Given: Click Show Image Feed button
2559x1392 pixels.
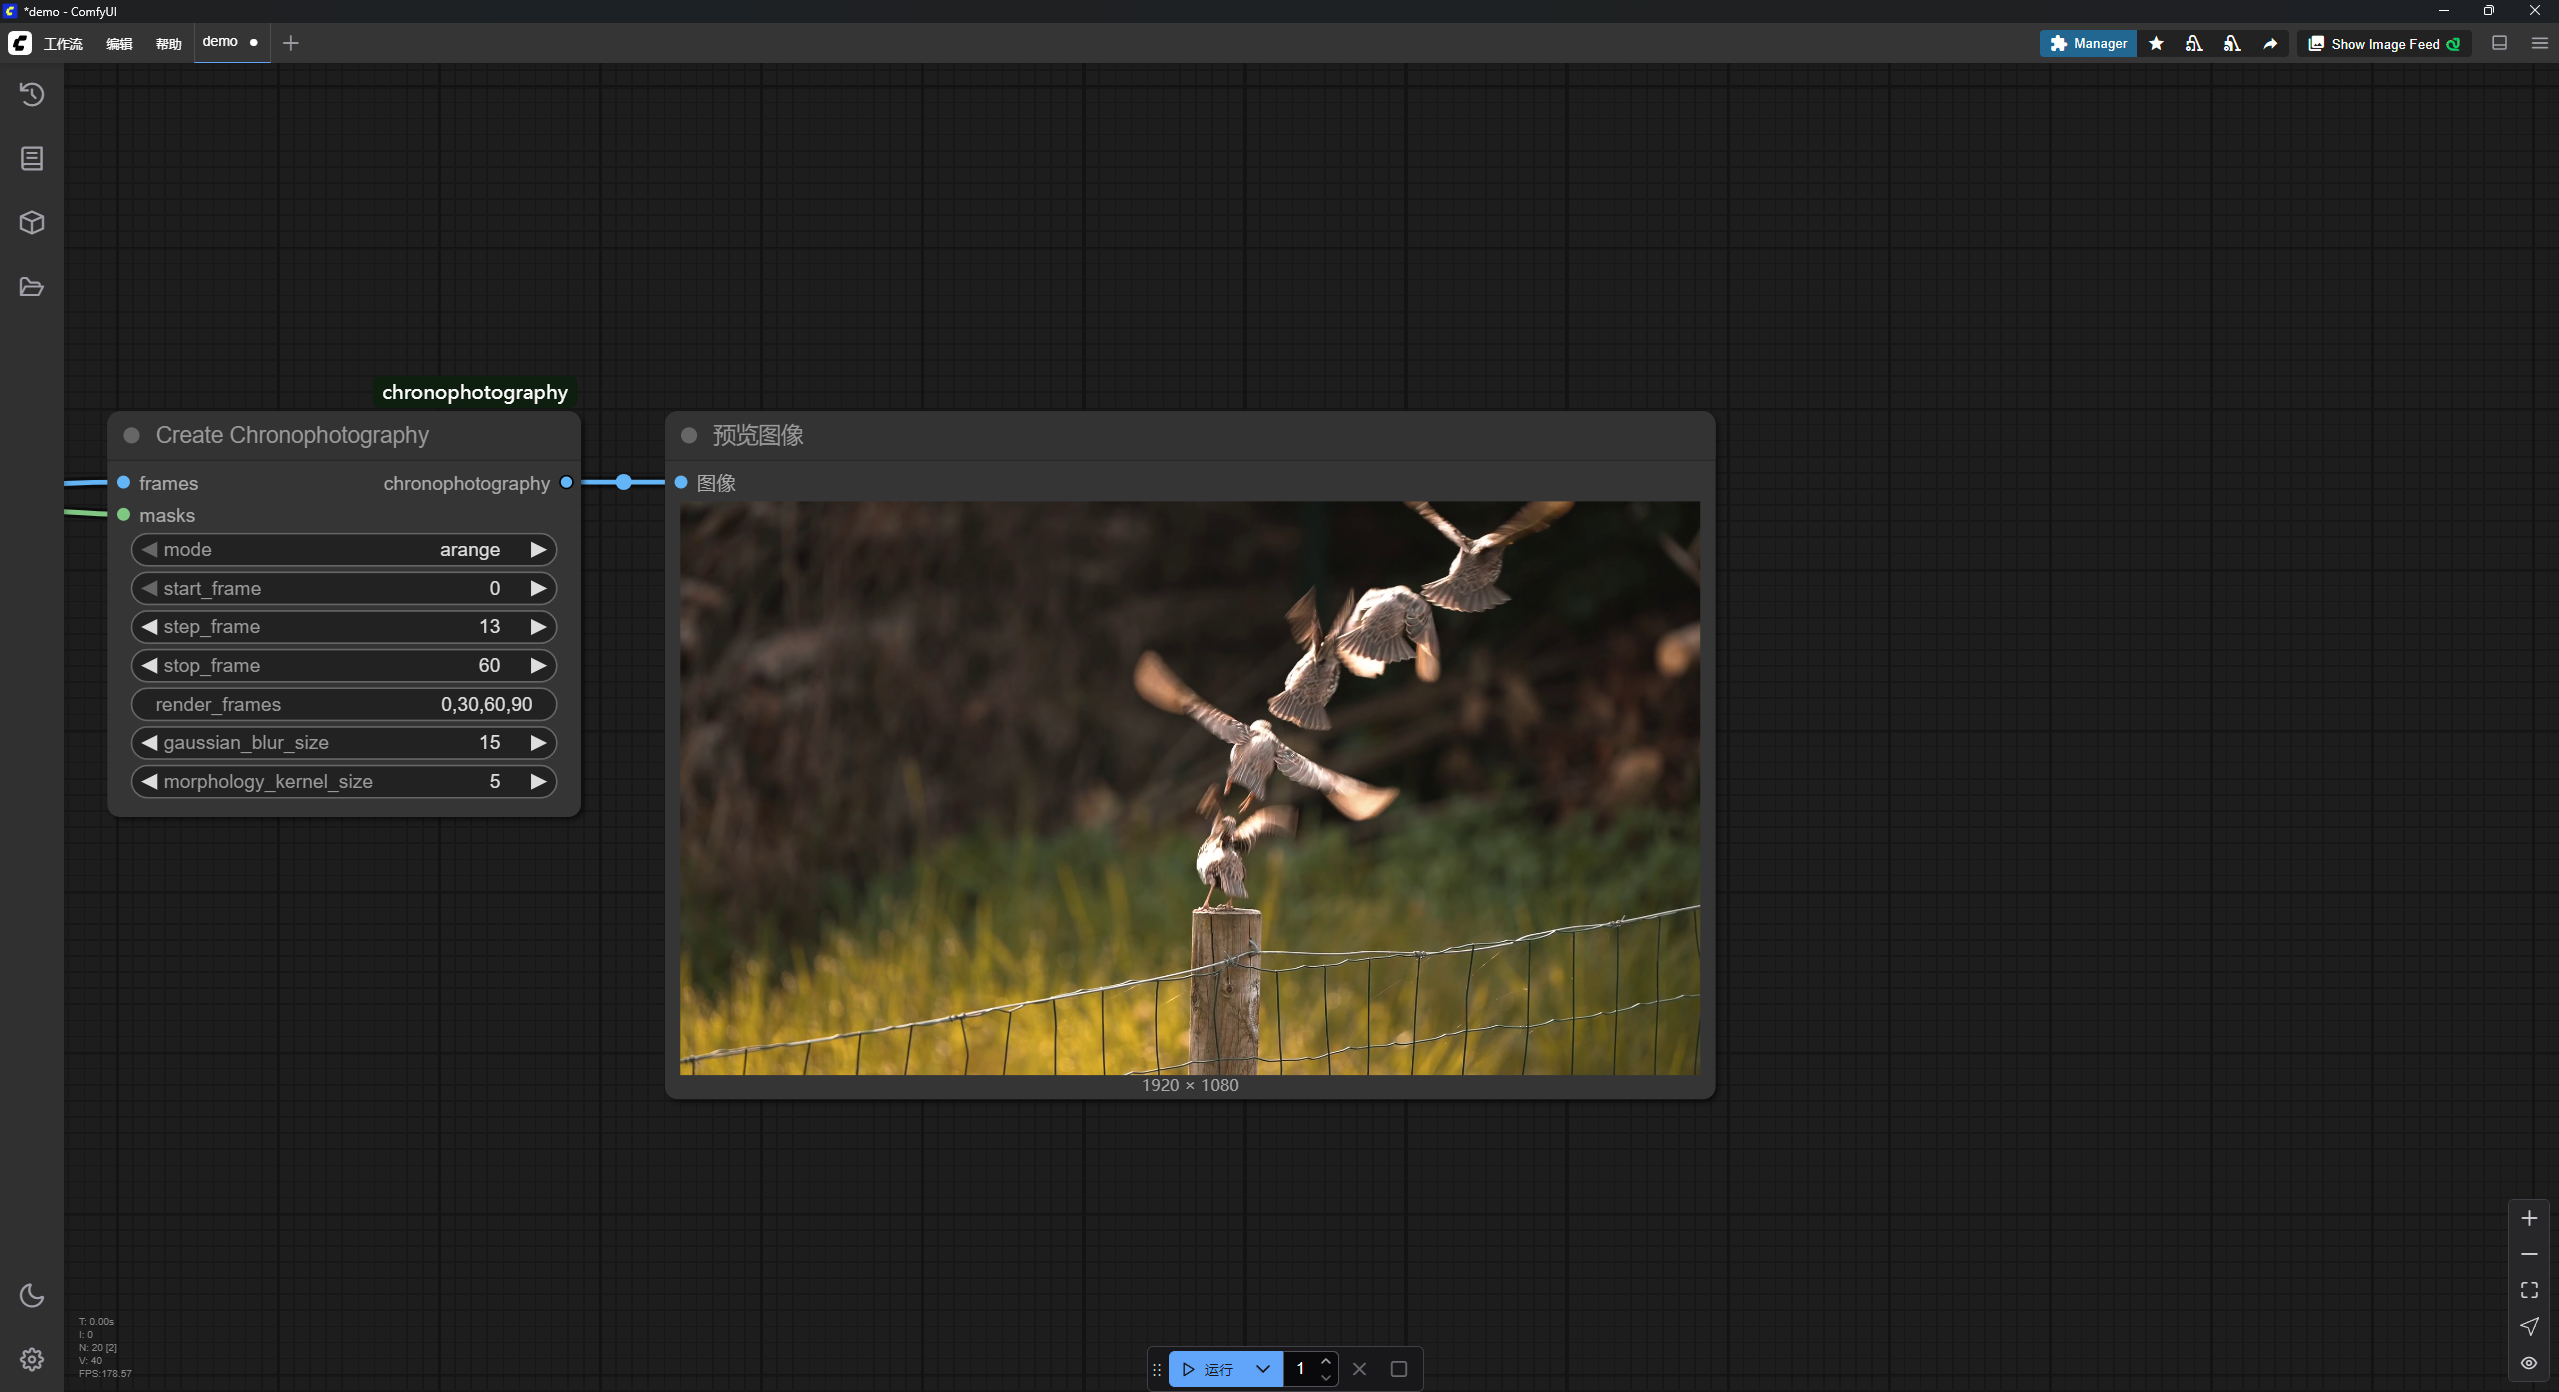Looking at the screenshot, I should click(x=2384, y=44).
